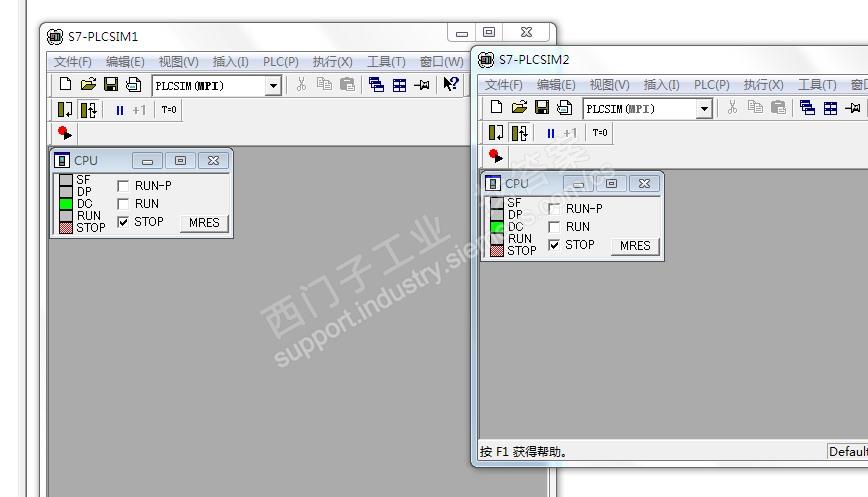Select Continuous Scan mode icon in S7-PLCSIM1
Viewport: 868px width, 497px height.
[x=89, y=110]
